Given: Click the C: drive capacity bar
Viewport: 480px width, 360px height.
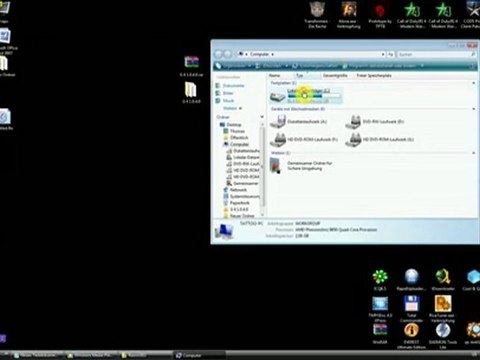Looking at the screenshot, I should click(x=314, y=96).
